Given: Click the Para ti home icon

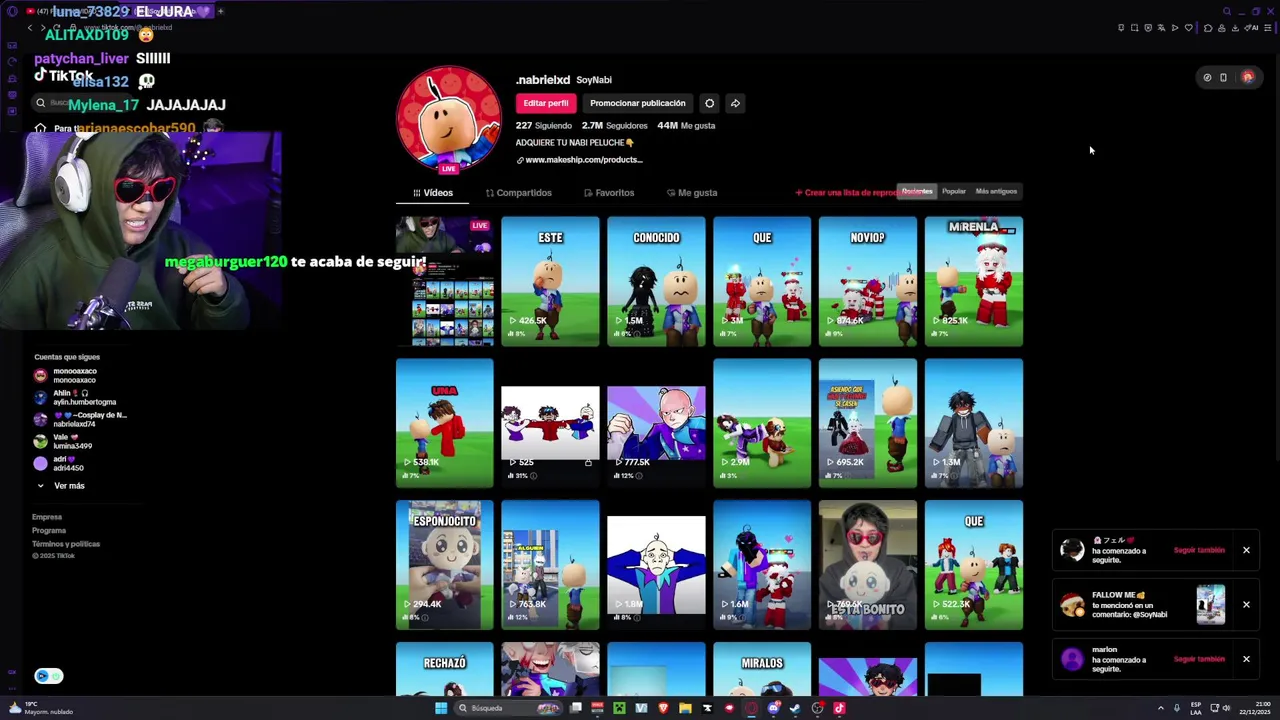Looking at the screenshot, I should pos(40,128).
